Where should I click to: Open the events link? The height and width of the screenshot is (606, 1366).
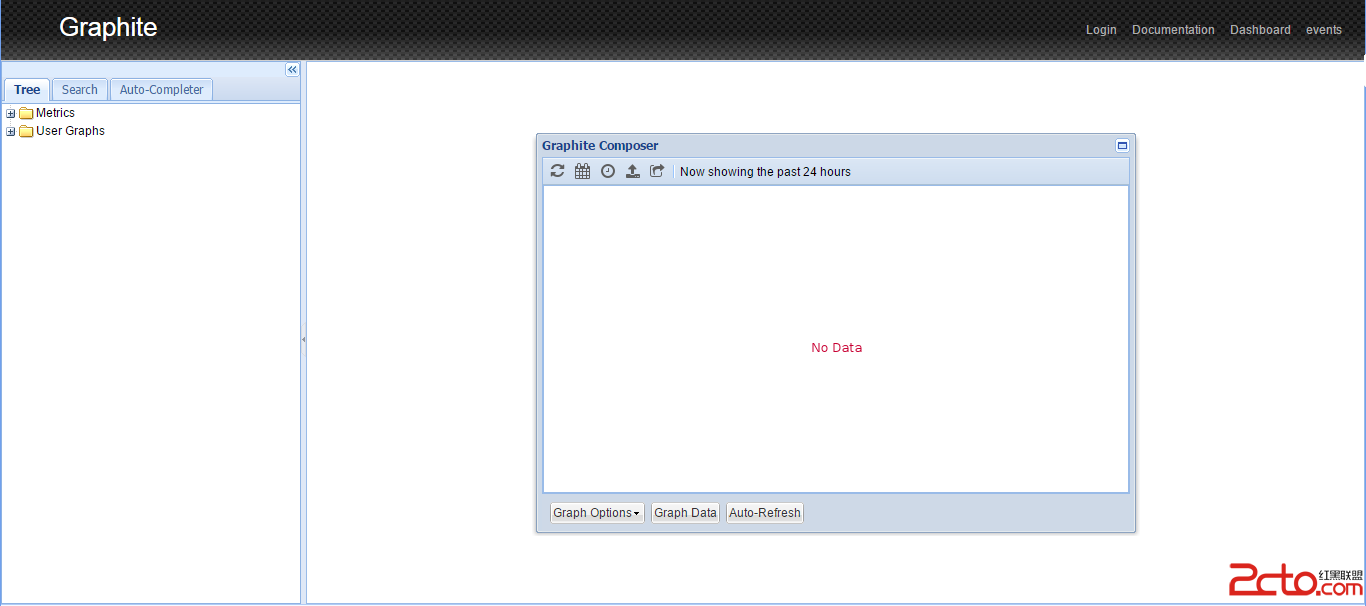[1324, 30]
